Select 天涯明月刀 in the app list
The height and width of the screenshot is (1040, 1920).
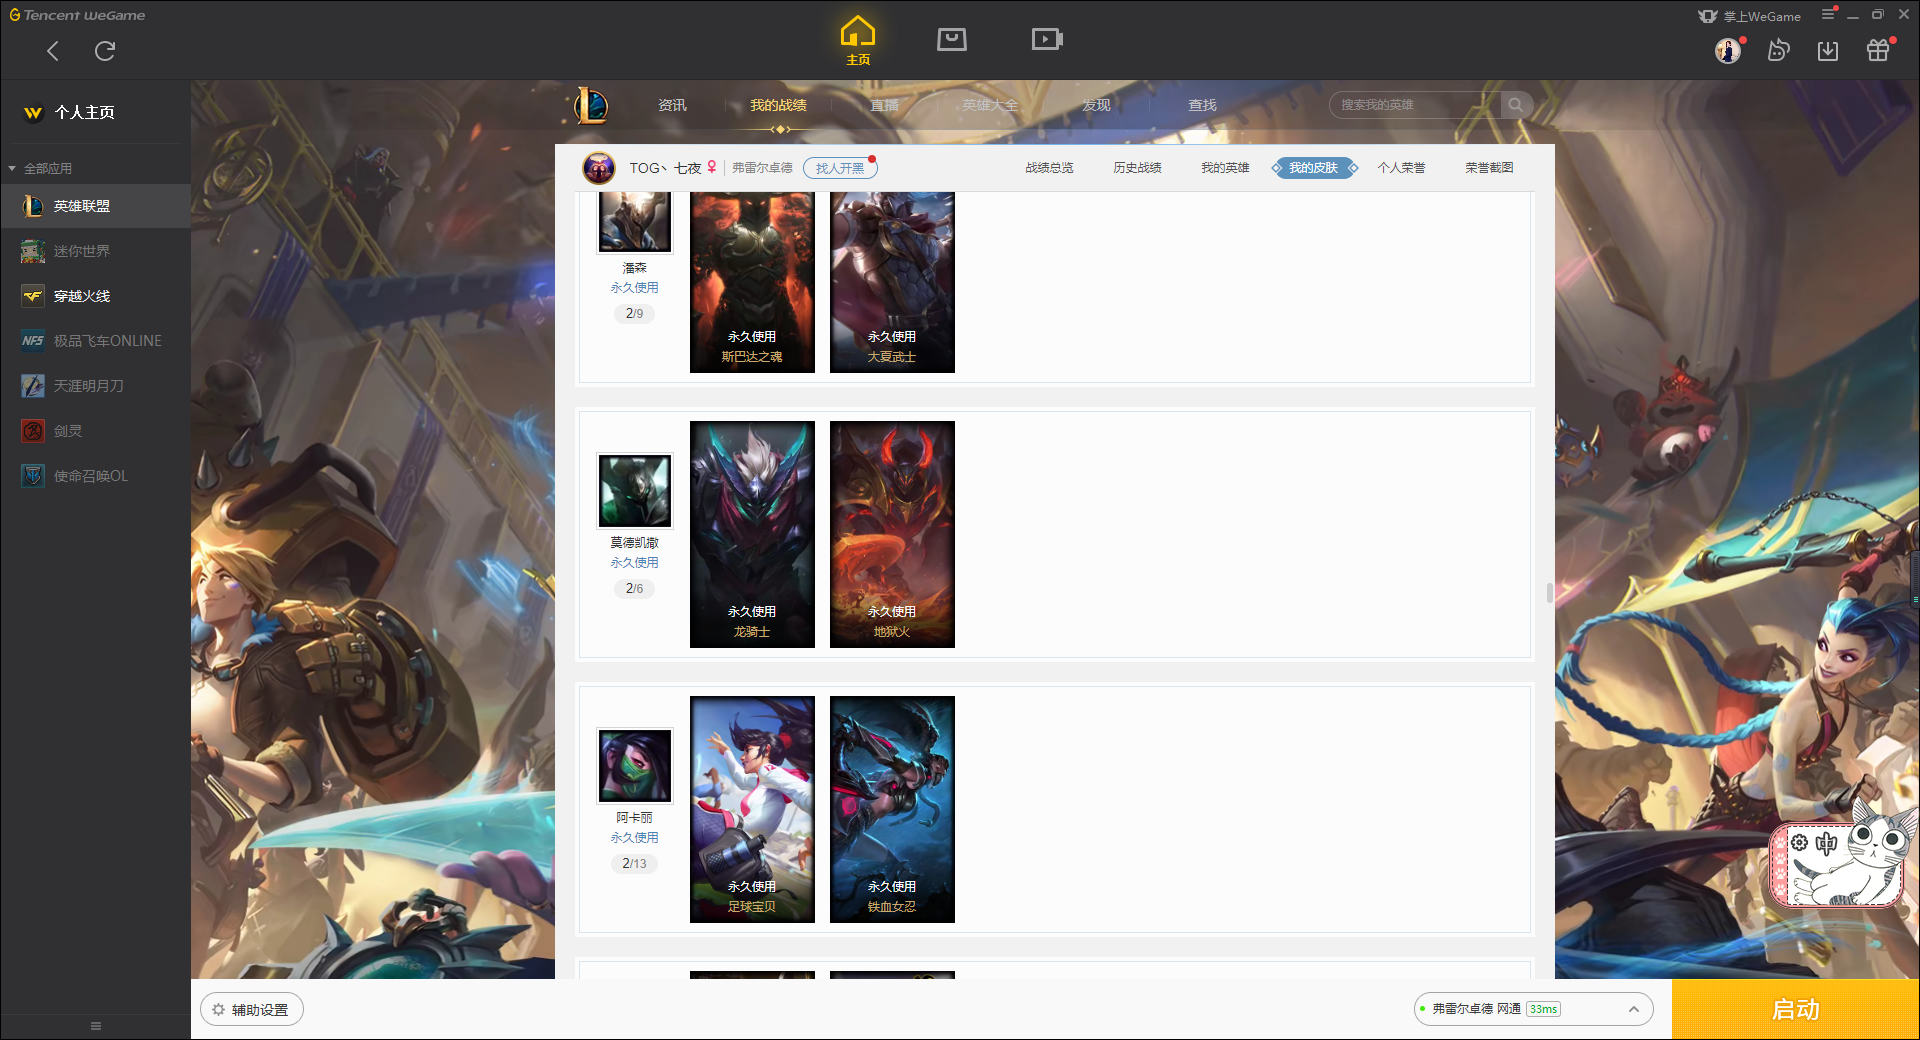click(x=95, y=386)
